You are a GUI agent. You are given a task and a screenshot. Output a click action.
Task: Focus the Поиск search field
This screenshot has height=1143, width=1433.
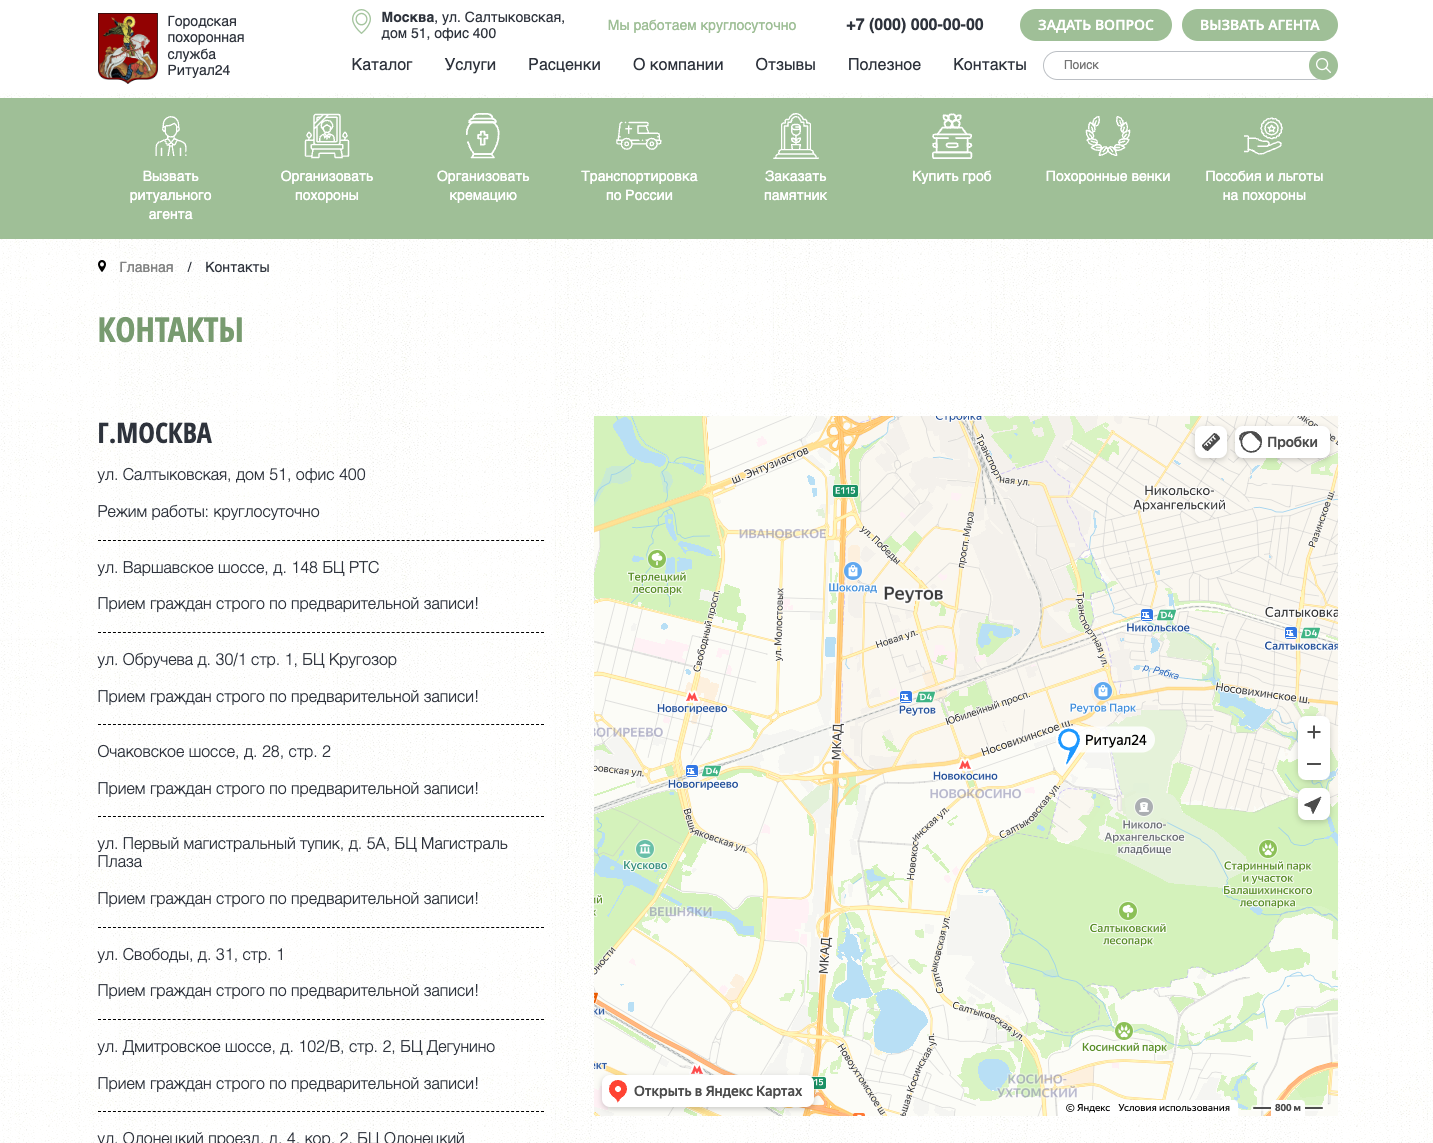pos(1175,65)
